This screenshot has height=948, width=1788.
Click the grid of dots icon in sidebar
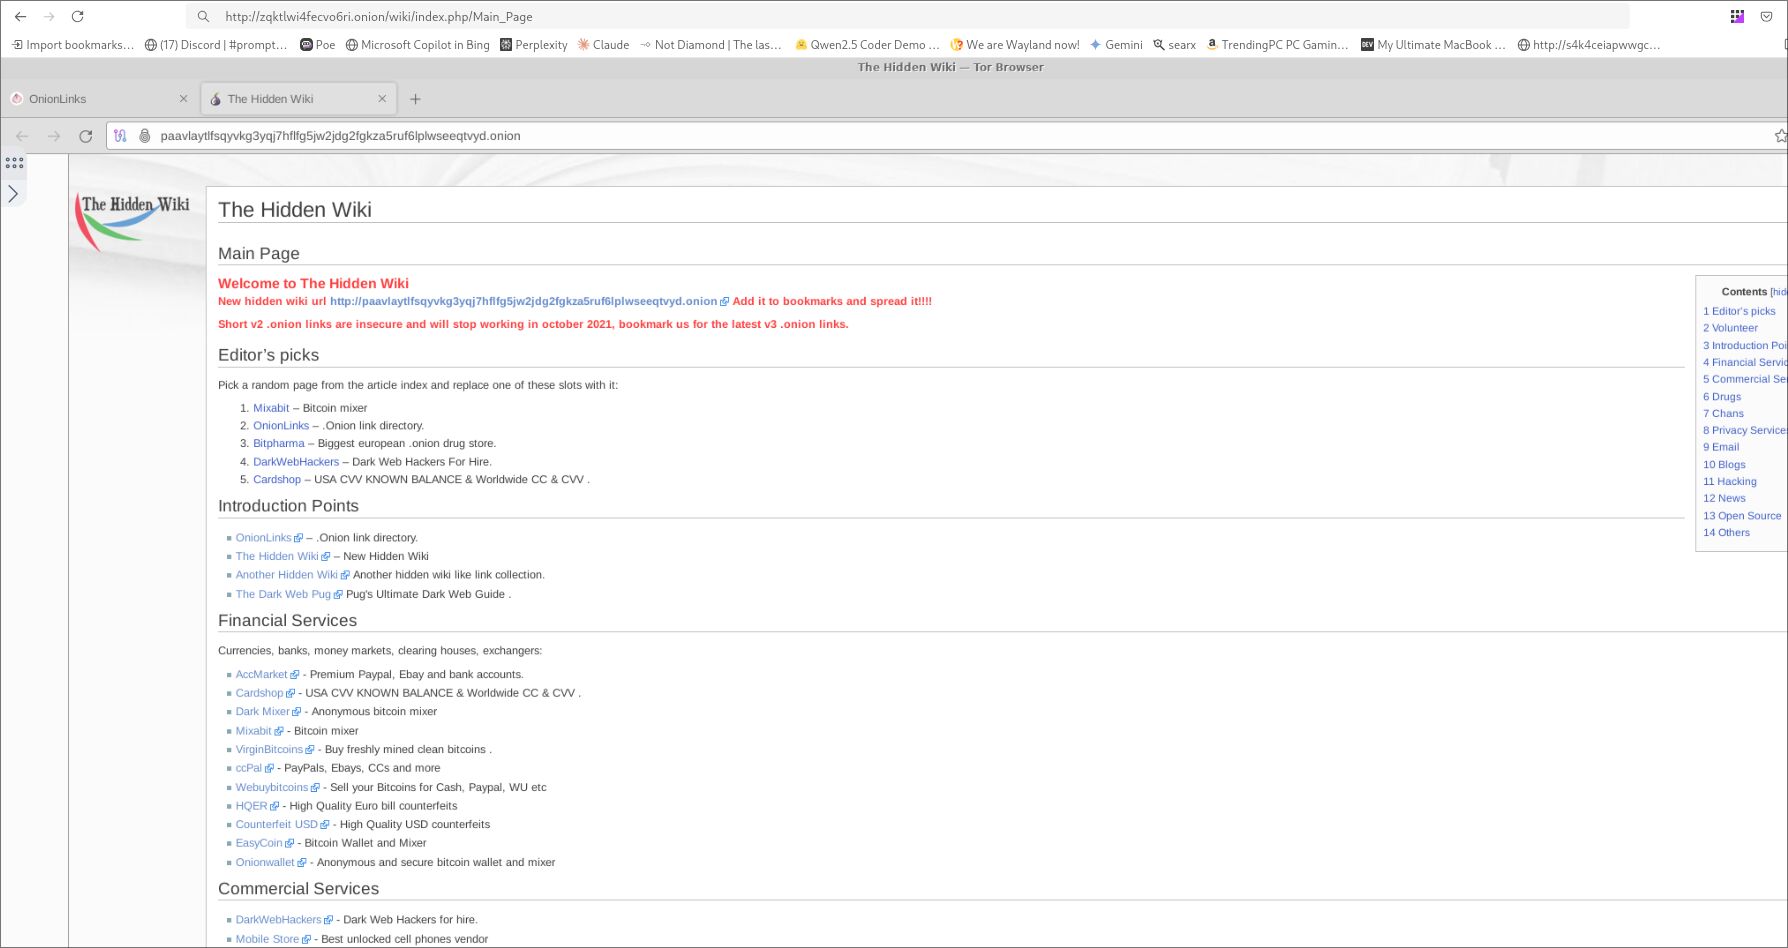pyautogui.click(x=14, y=163)
